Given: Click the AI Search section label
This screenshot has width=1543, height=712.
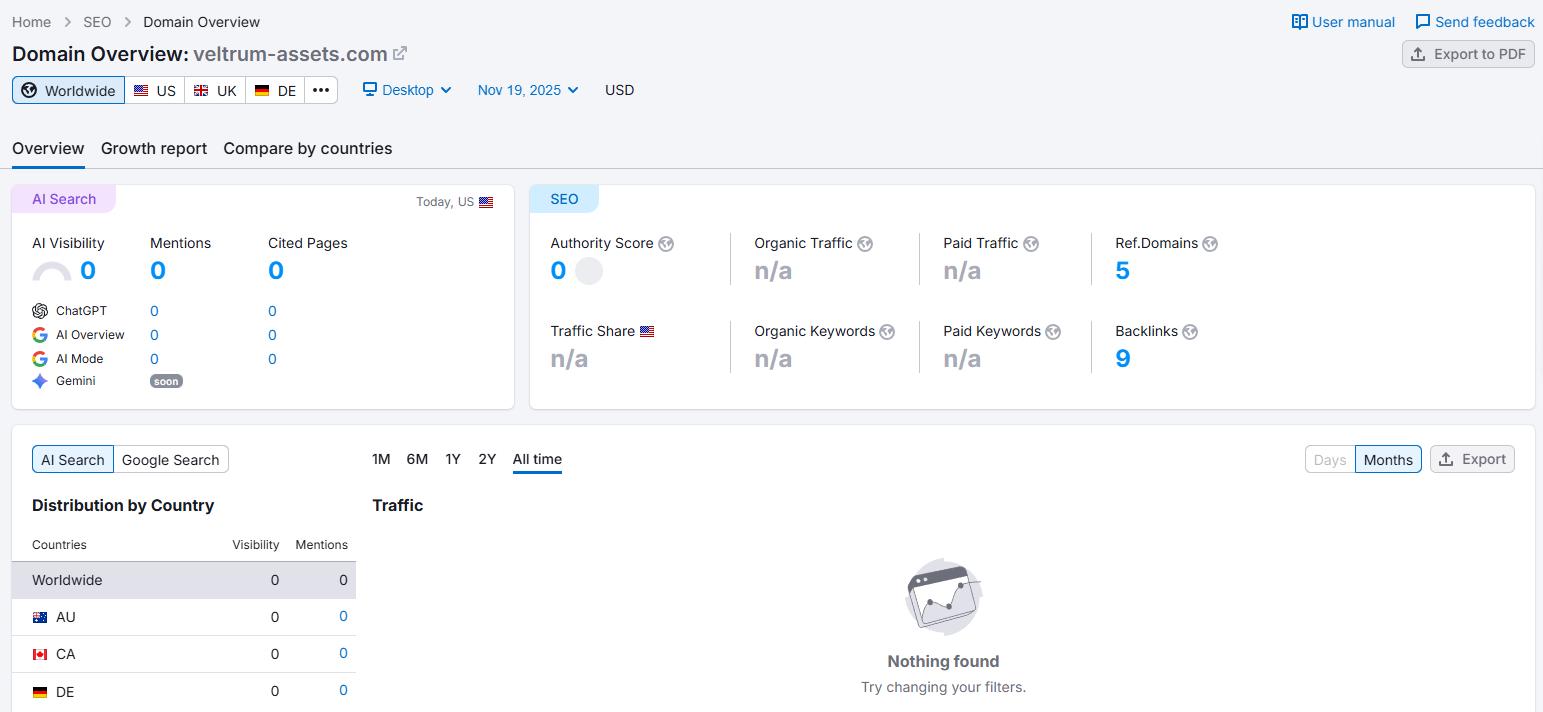Looking at the screenshot, I should 64,199.
